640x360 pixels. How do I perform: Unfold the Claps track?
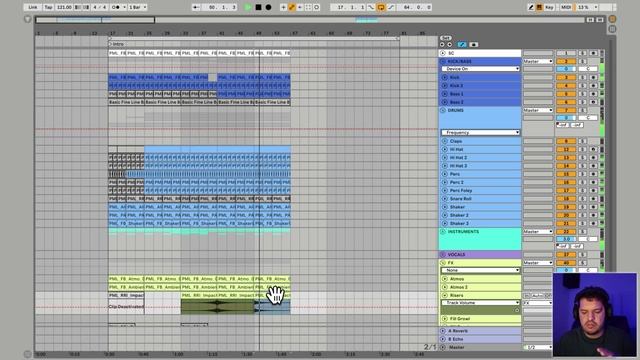[x=445, y=141]
